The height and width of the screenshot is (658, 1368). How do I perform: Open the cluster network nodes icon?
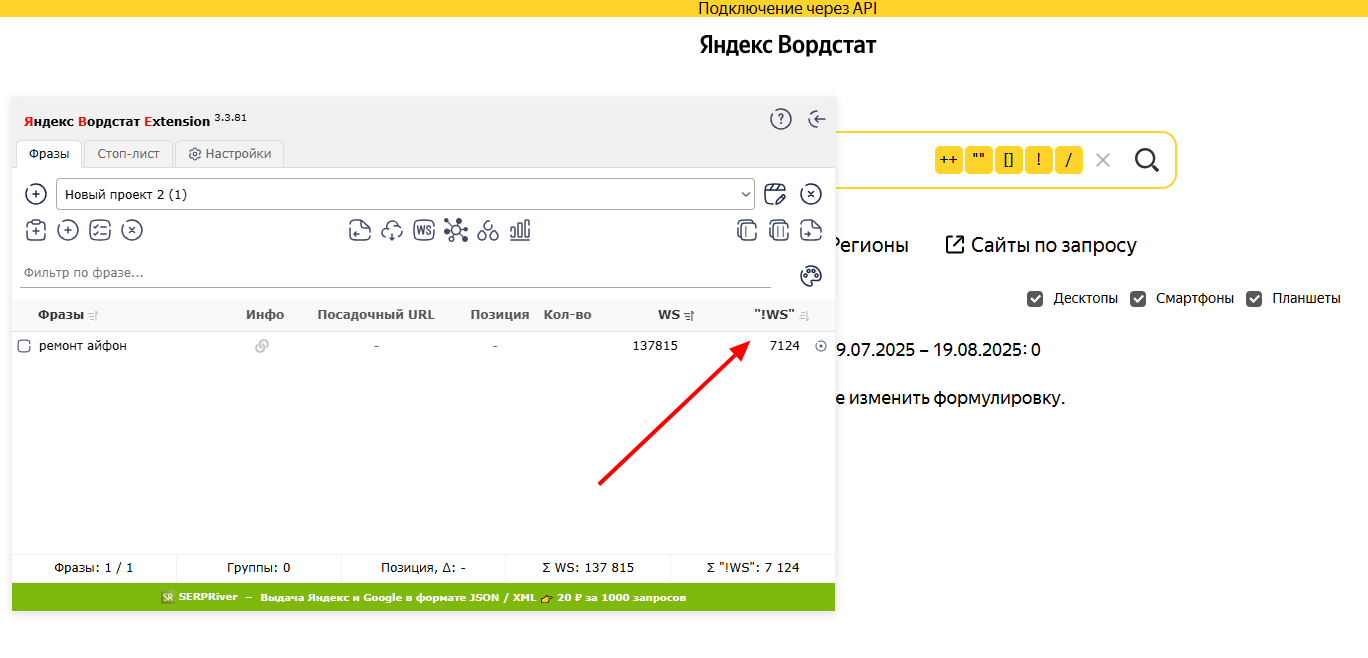click(456, 230)
